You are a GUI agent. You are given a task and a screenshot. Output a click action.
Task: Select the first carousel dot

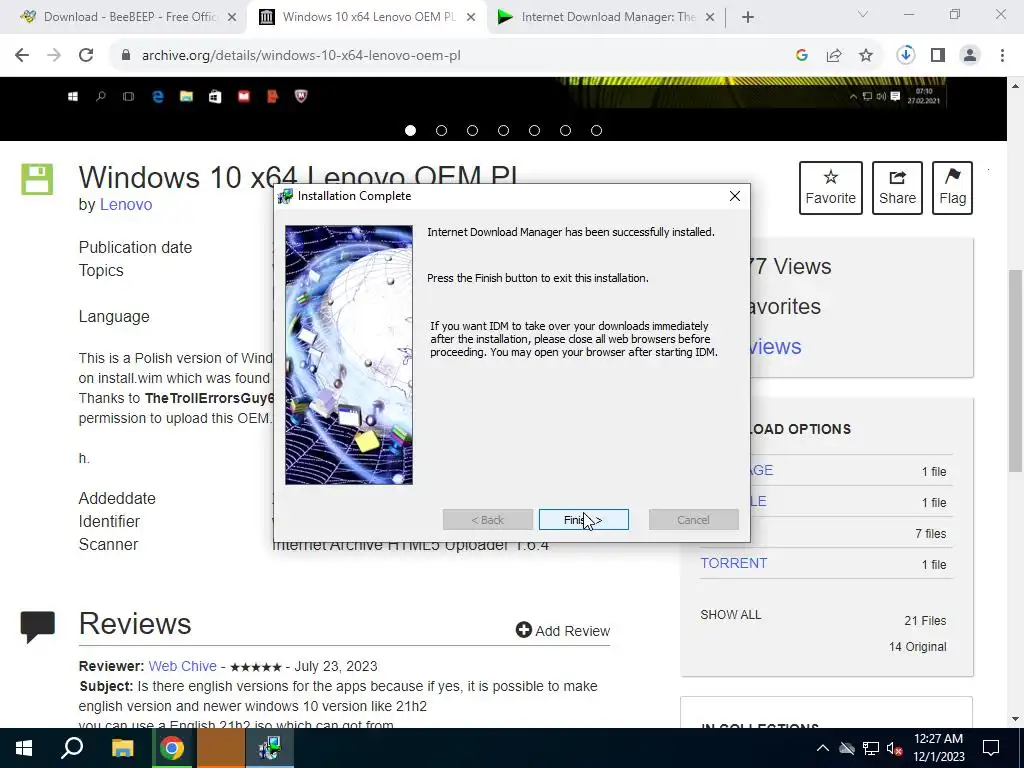[x=410, y=131]
